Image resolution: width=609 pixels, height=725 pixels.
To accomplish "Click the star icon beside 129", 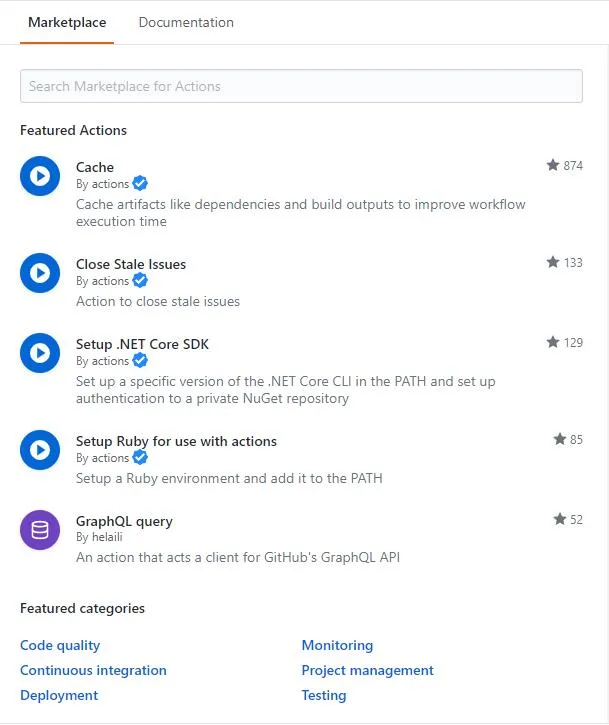I will [553, 342].
